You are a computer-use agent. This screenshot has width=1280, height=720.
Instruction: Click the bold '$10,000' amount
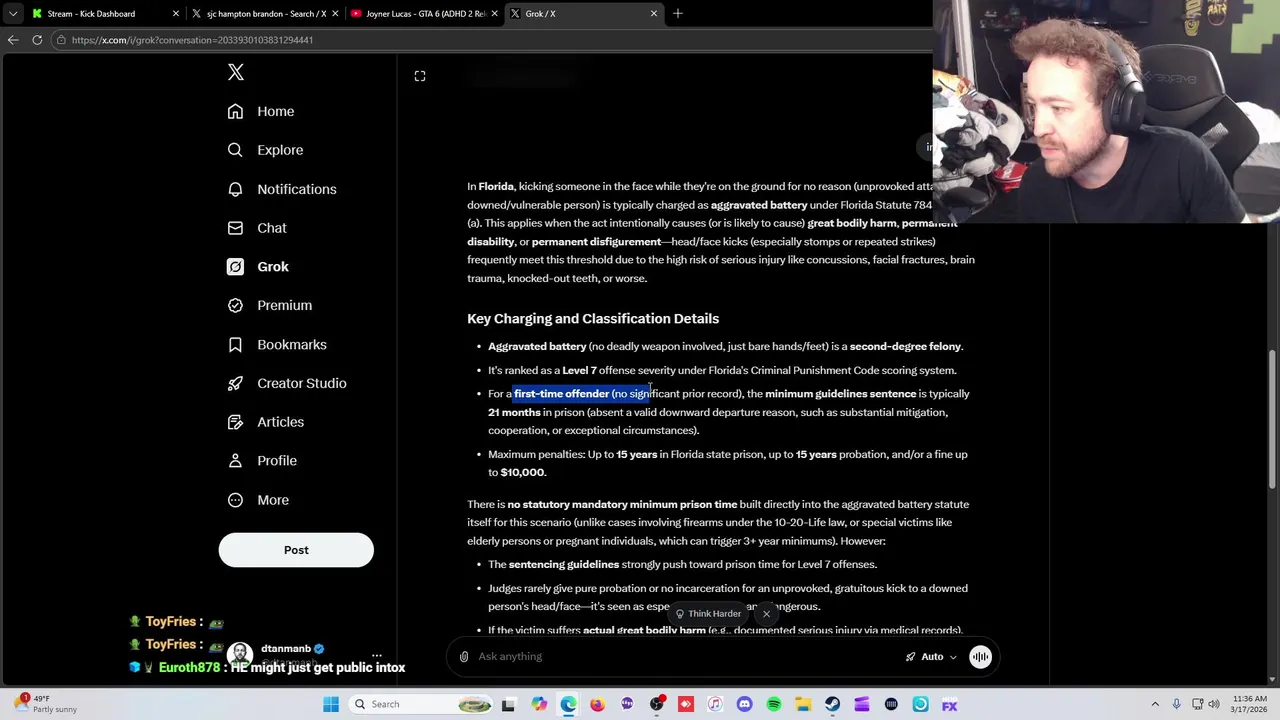coord(522,473)
